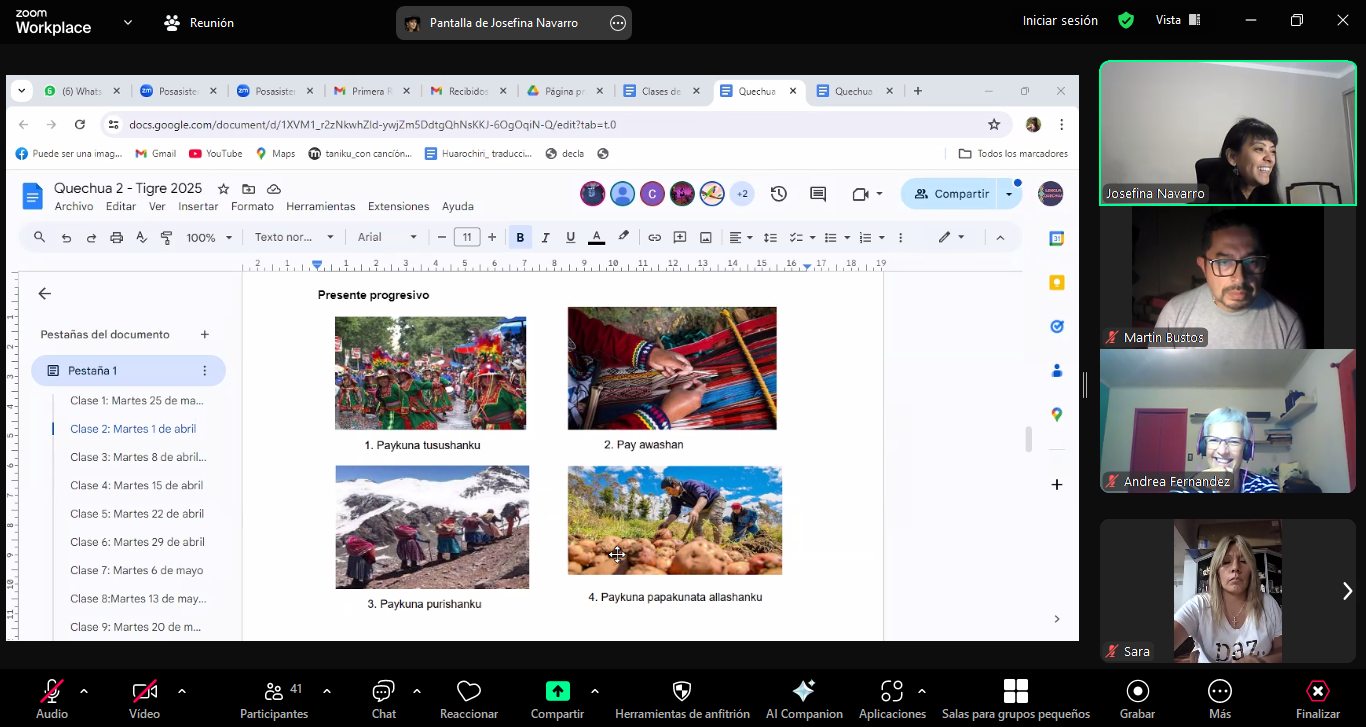This screenshot has height=727, width=1366.
Task: Expand the Participantes options arrow
Action: [x=327, y=691]
